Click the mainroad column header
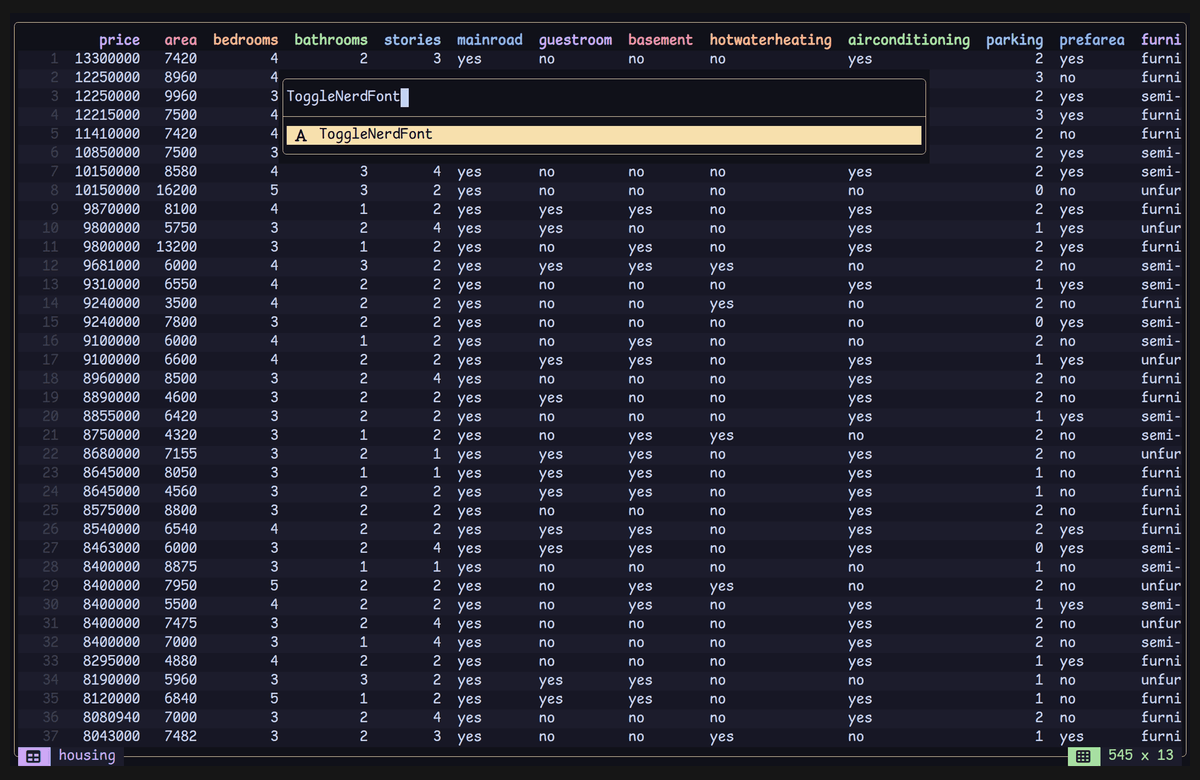The height and width of the screenshot is (780, 1200). 490,40
